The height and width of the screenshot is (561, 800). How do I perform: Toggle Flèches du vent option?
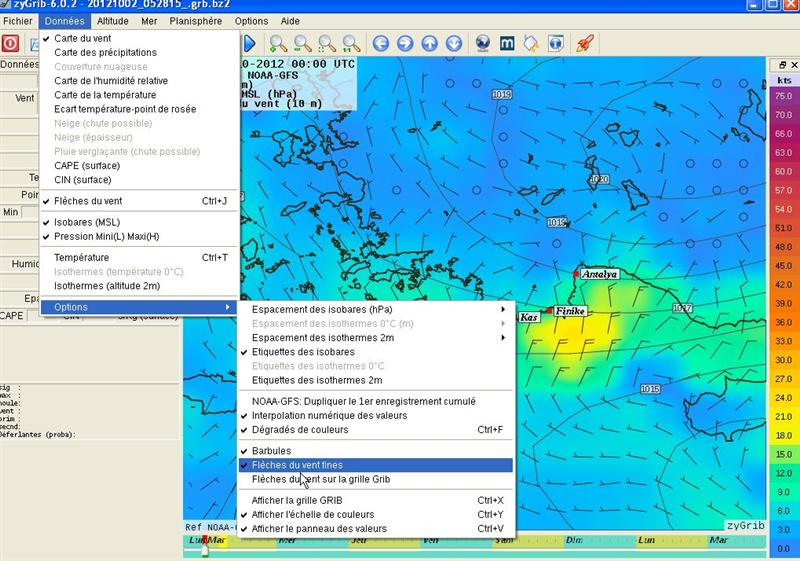(x=139, y=201)
